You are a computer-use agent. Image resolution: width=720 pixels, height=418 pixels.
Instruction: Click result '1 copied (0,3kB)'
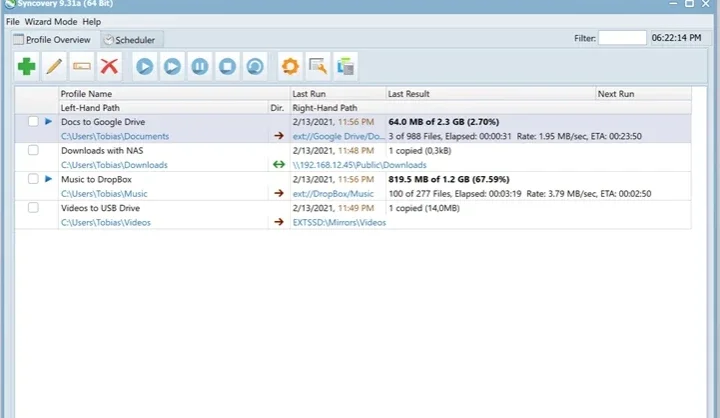[420, 150]
